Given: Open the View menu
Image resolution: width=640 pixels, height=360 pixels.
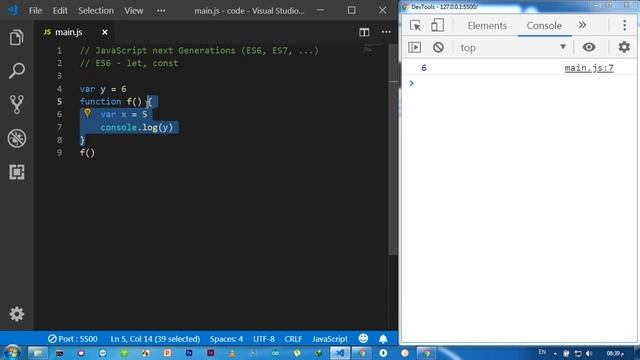Looking at the screenshot, I should point(133,10).
